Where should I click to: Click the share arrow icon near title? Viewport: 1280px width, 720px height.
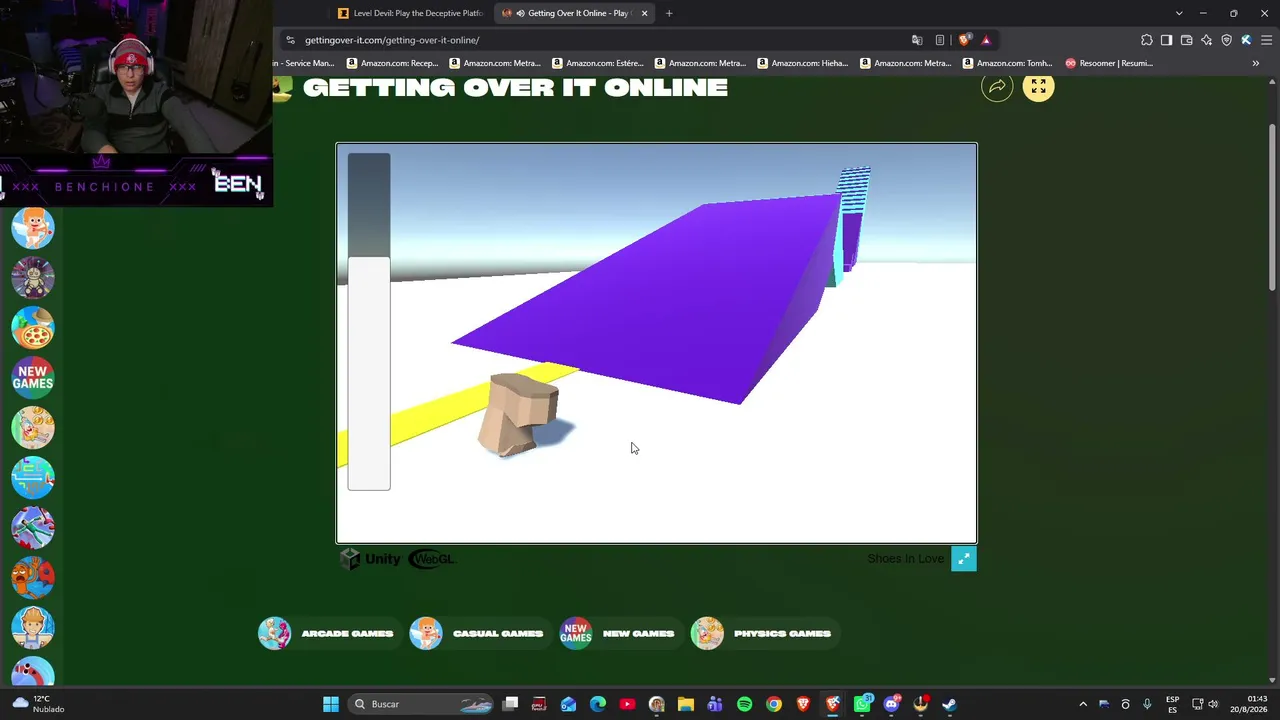tap(997, 87)
